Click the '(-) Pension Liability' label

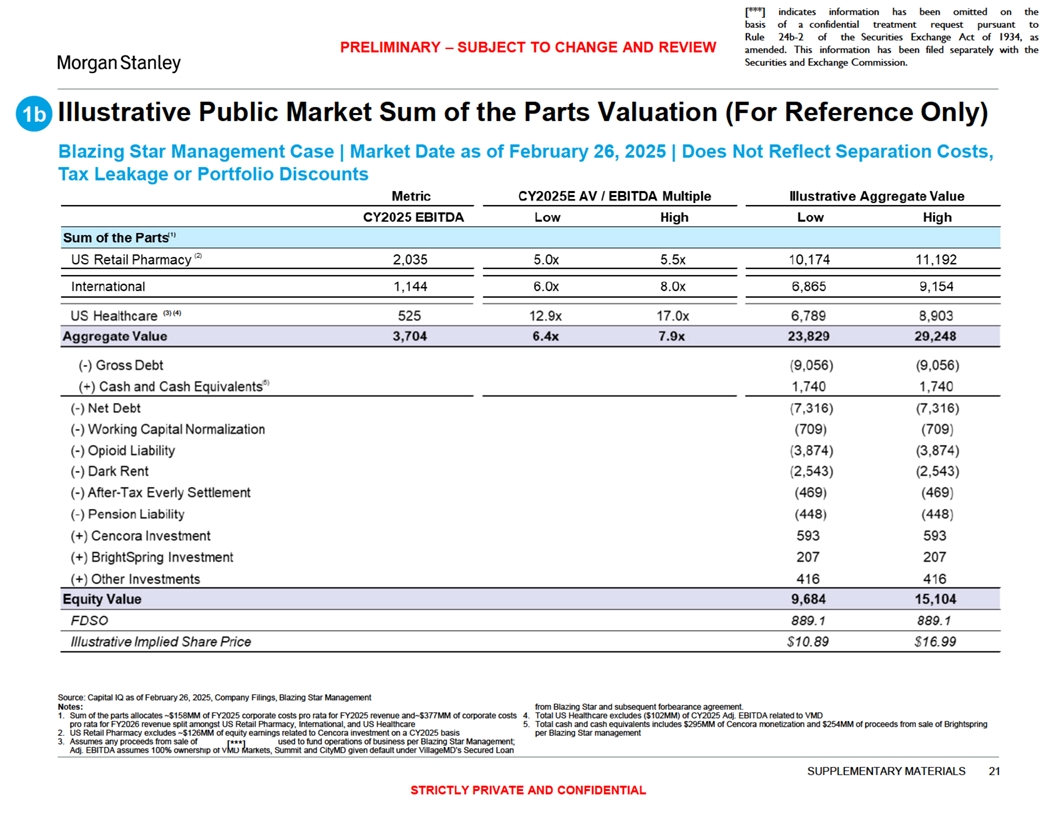tap(127, 514)
